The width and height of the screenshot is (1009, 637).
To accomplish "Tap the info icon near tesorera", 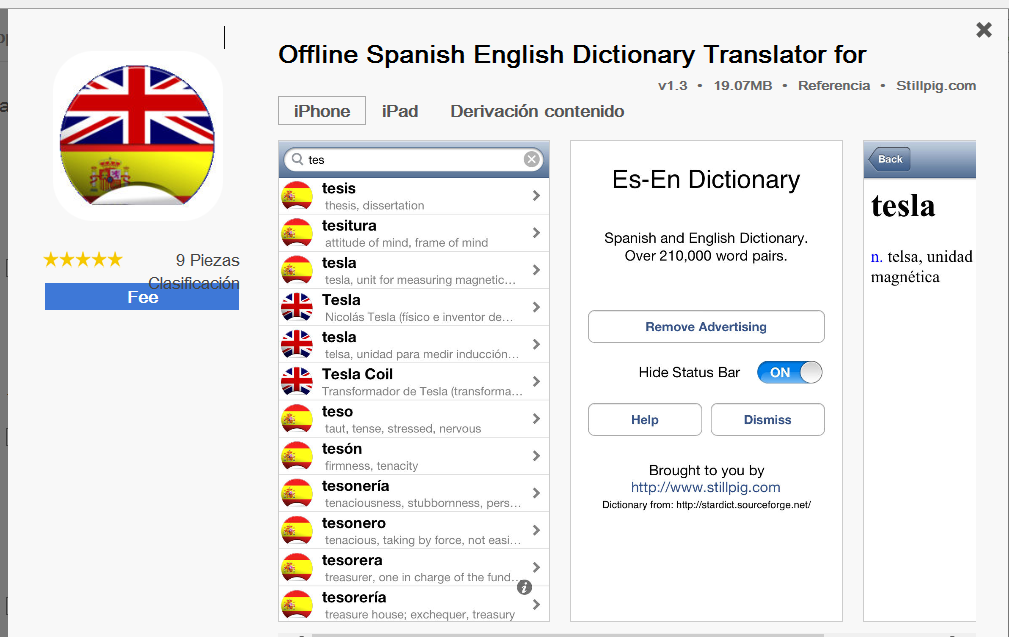I will click(x=524, y=588).
